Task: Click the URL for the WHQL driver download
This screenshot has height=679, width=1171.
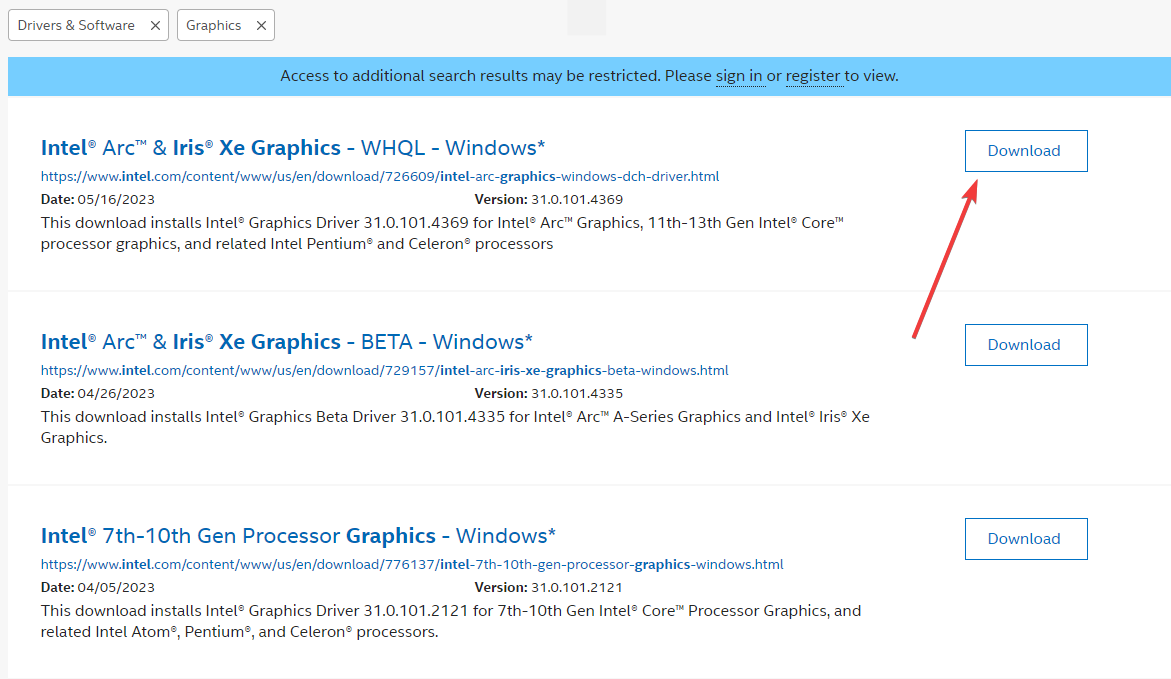Action: pyautogui.click(x=379, y=176)
